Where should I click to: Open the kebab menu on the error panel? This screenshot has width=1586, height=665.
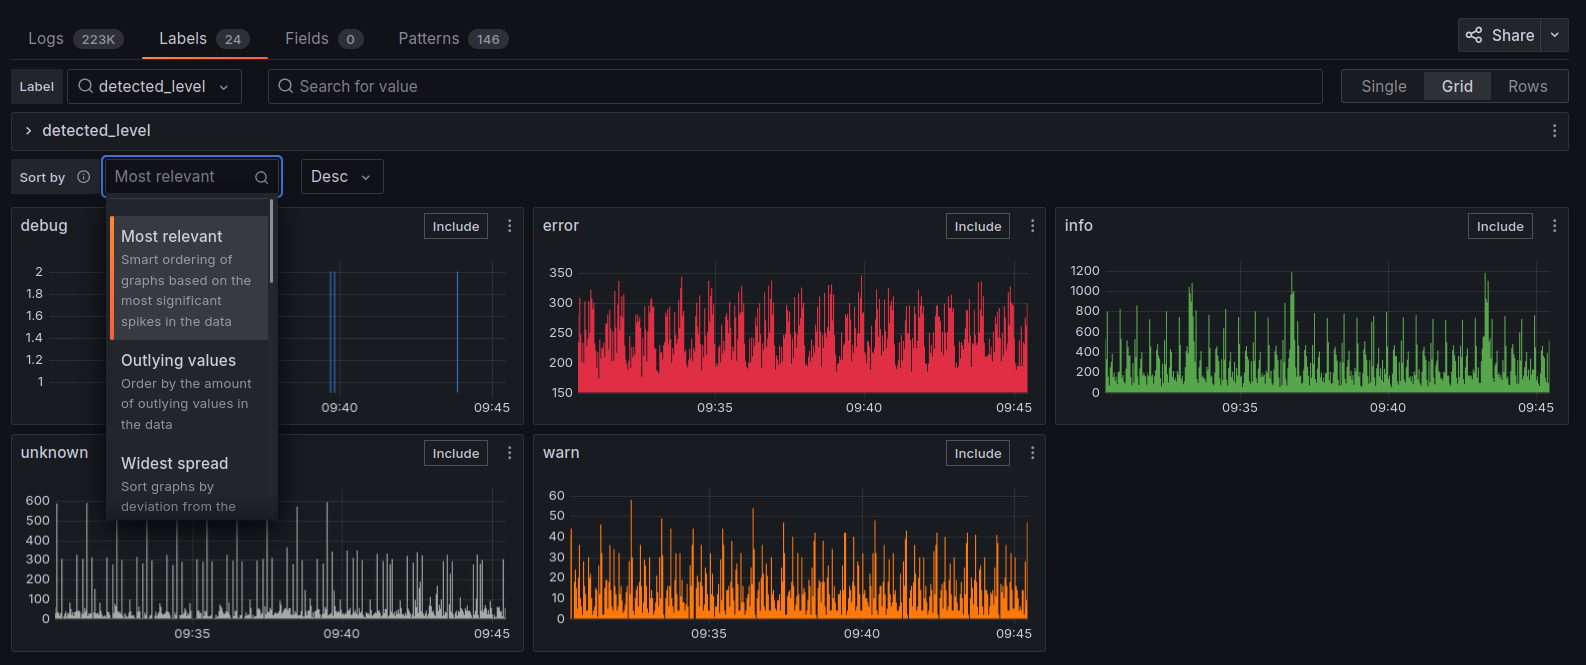click(1032, 226)
